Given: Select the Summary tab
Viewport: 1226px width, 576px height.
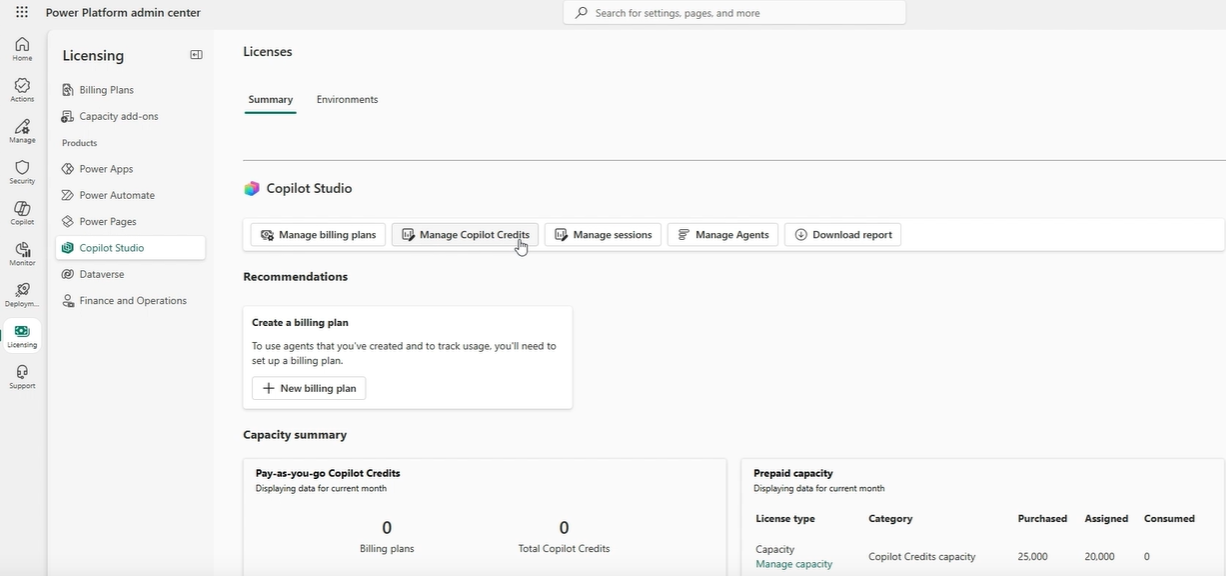Looking at the screenshot, I should tap(270, 100).
